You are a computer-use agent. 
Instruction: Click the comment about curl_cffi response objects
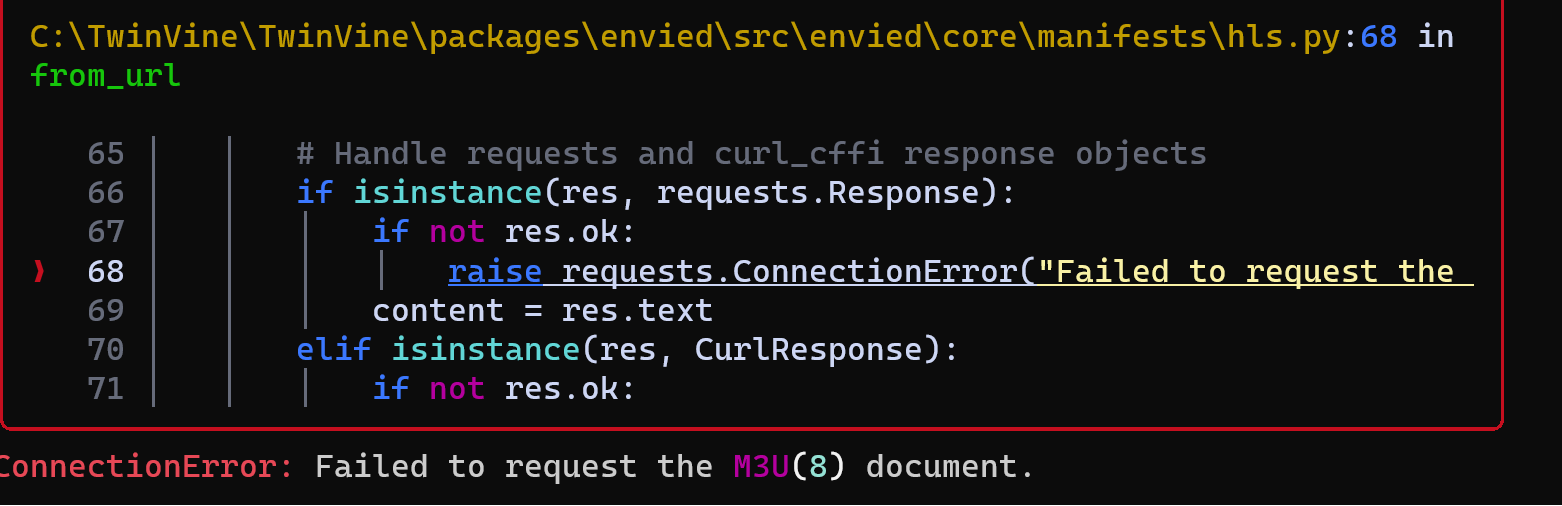coord(752,154)
